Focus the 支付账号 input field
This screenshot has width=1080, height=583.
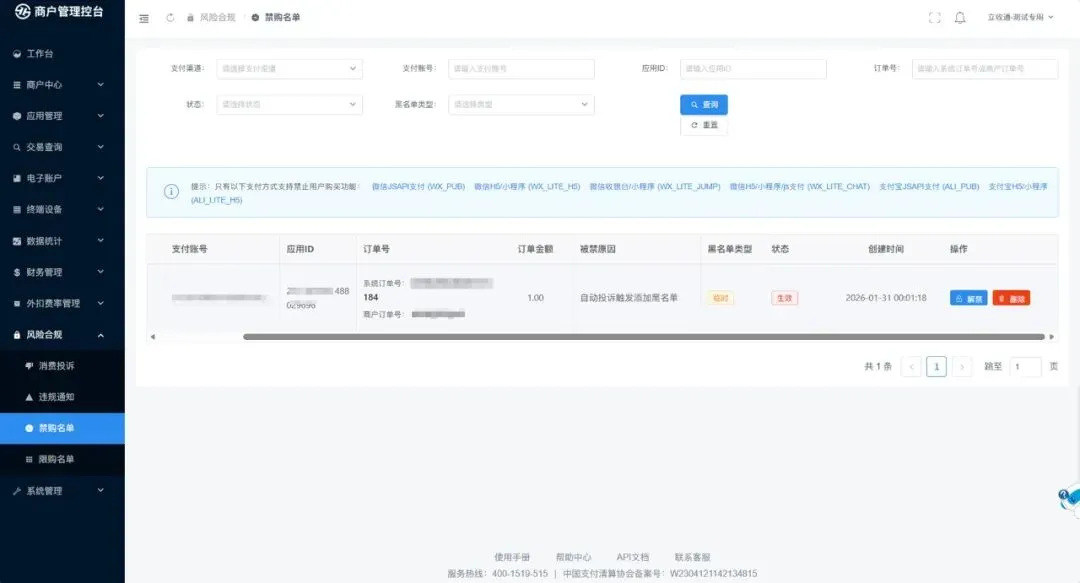521,68
